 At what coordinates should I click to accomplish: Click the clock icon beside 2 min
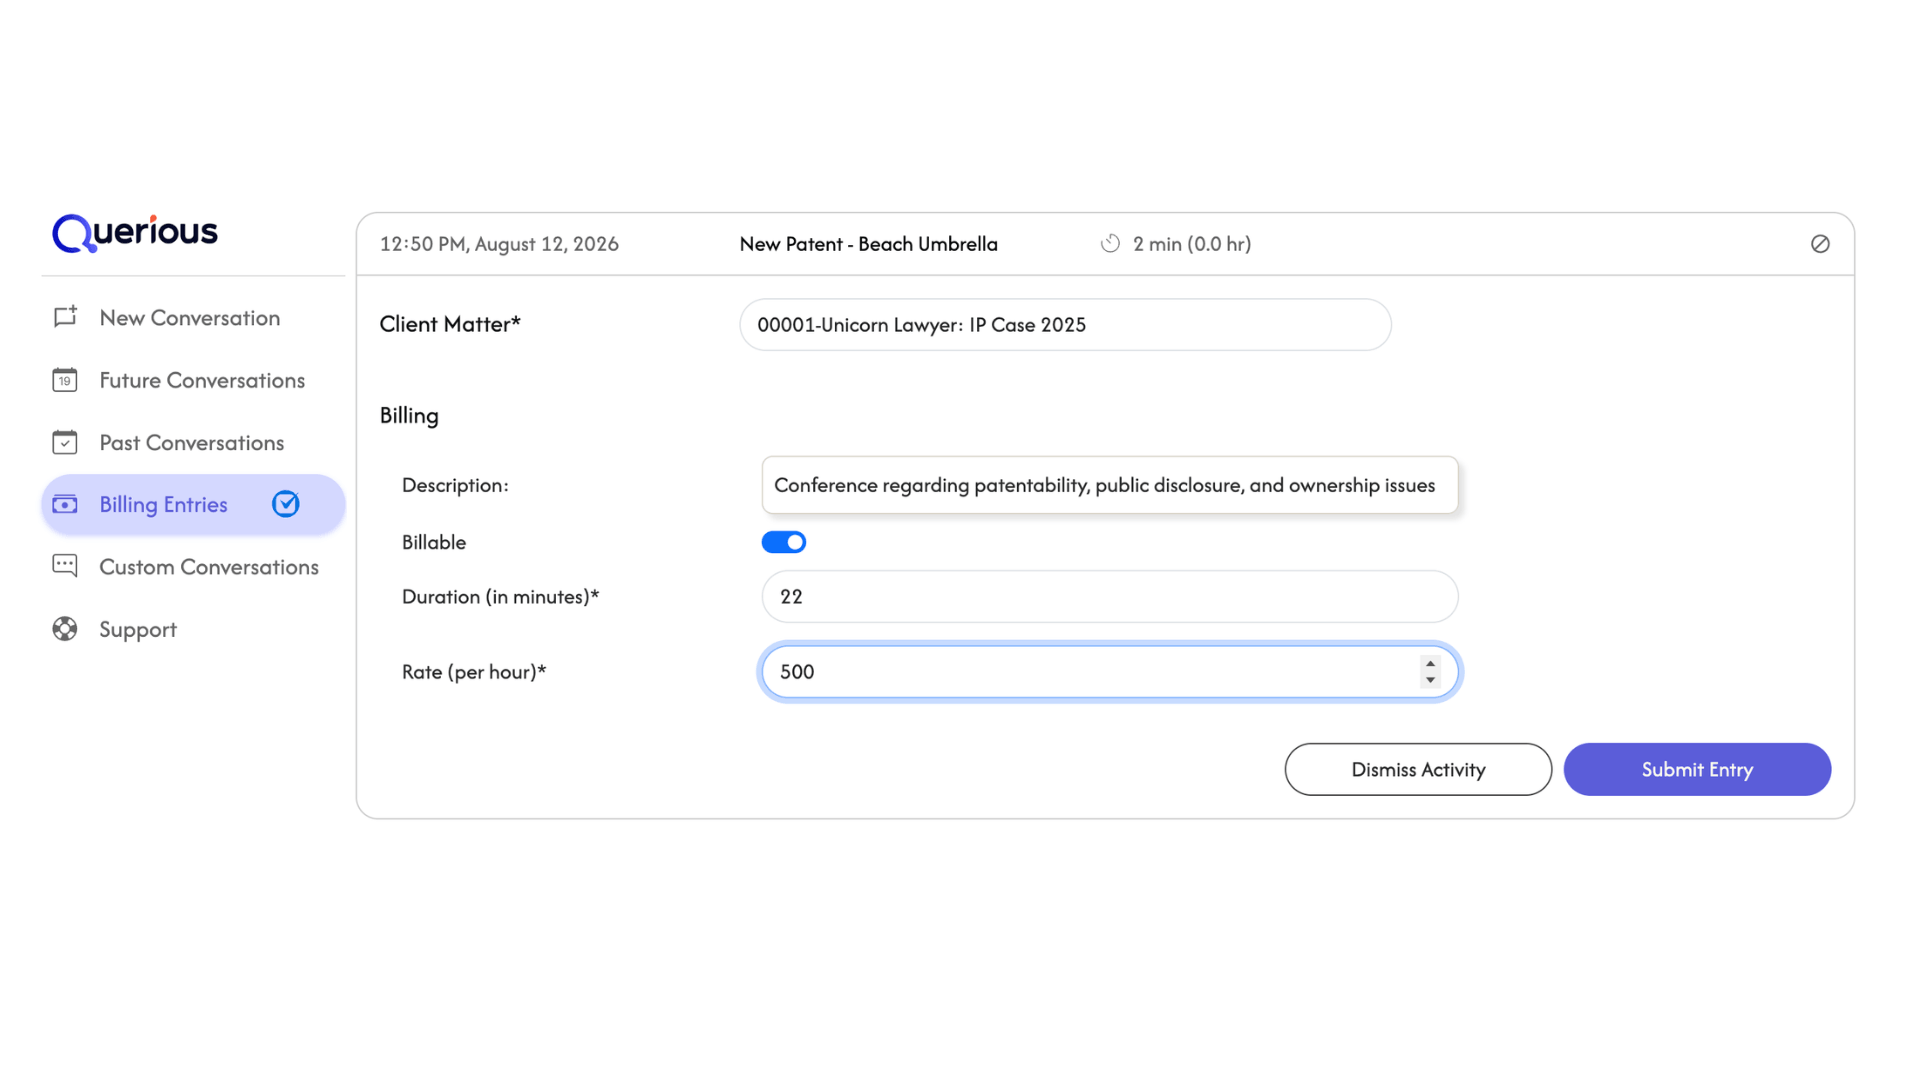pos(1110,244)
